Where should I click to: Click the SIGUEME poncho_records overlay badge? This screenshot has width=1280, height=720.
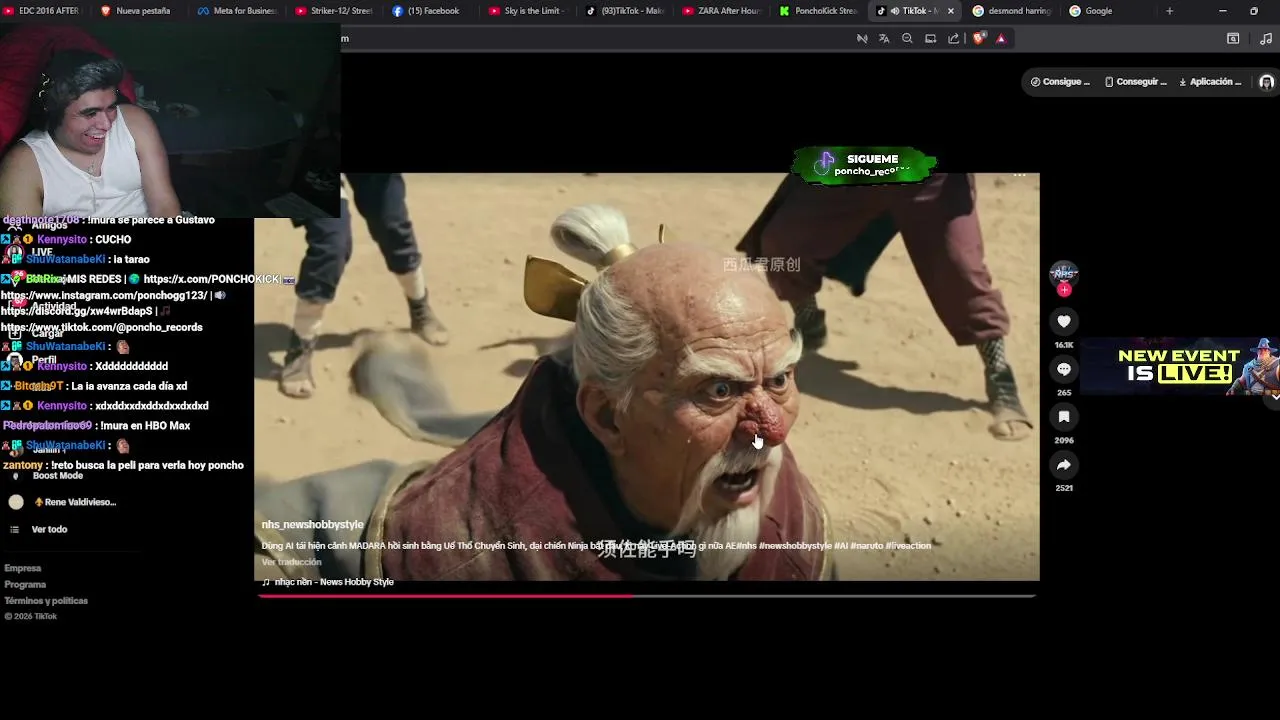coord(865,164)
